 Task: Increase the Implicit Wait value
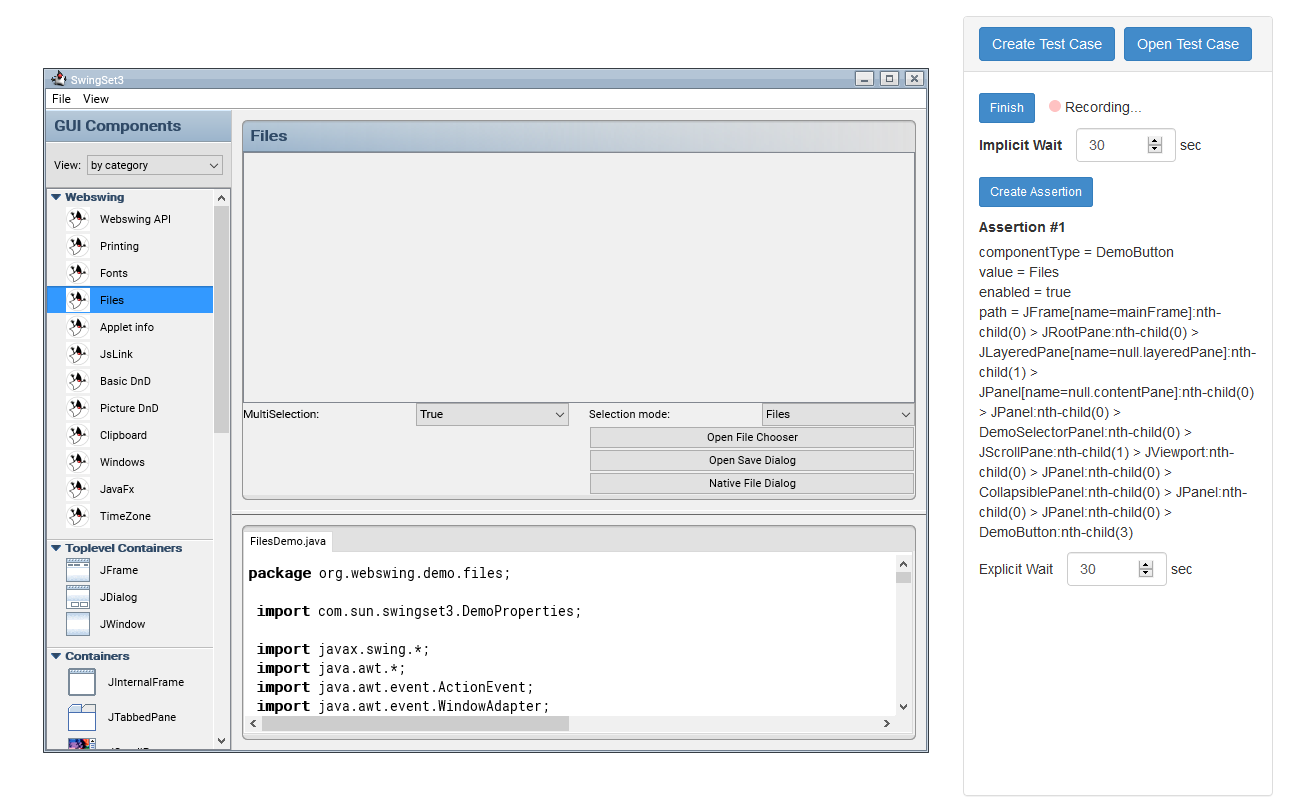[x=1155, y=141]
